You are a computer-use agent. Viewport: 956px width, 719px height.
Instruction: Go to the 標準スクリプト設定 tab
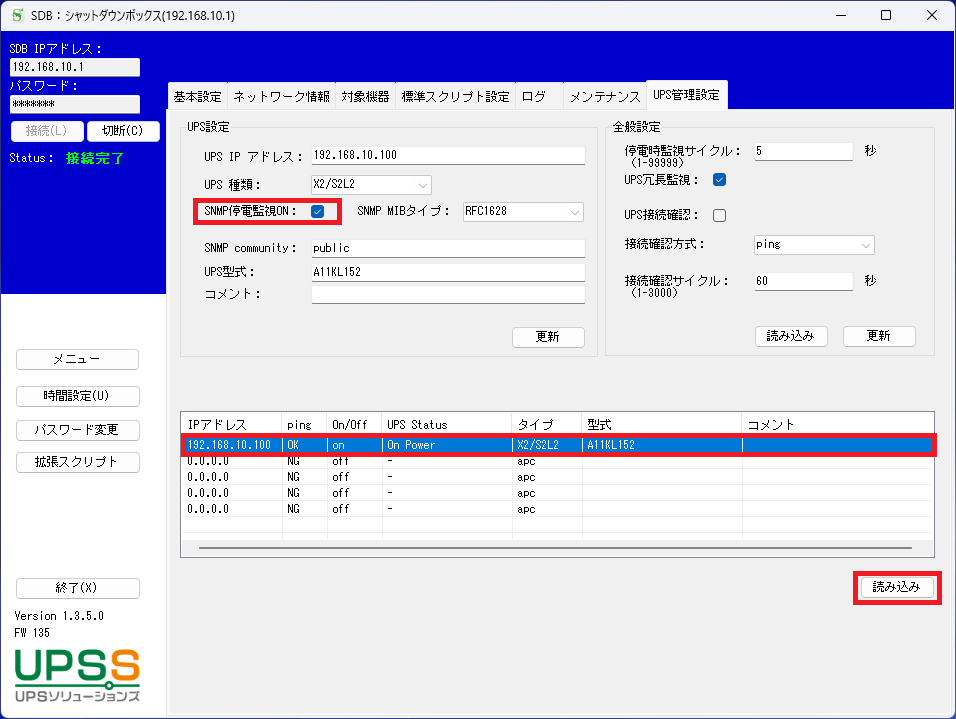(455, 97)
